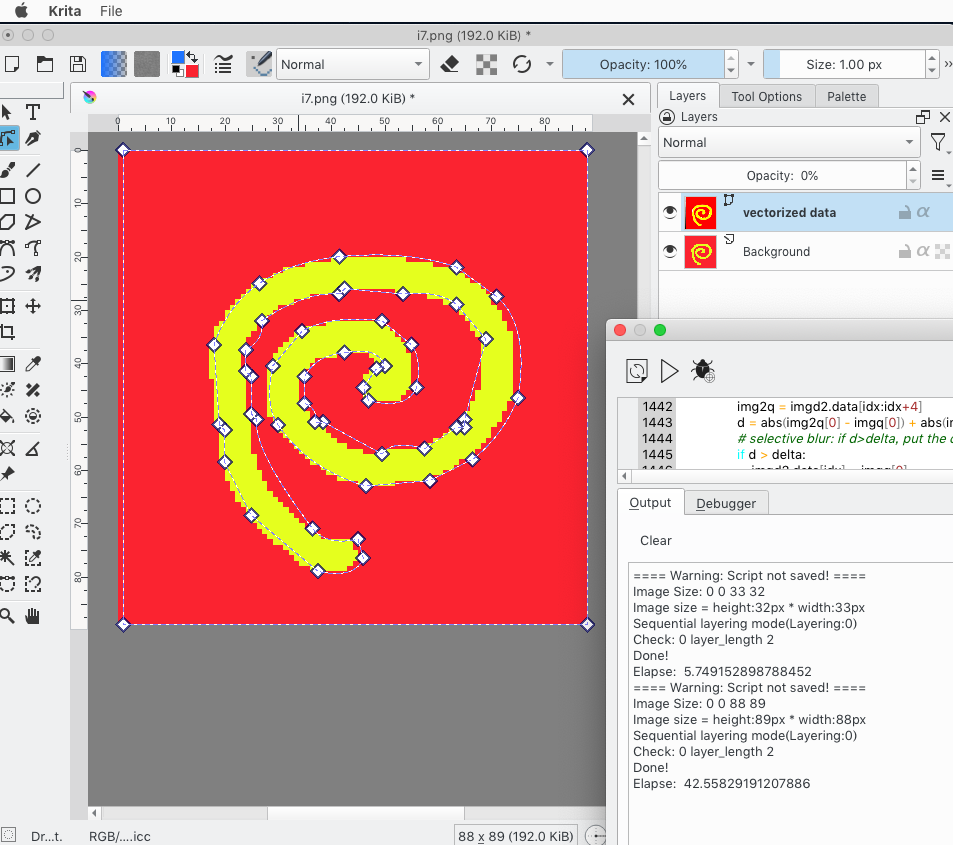Select the Text tool in the toolbox
This screenshot has width=953, height=845.
pyautogui.click(x=33, y=112)
